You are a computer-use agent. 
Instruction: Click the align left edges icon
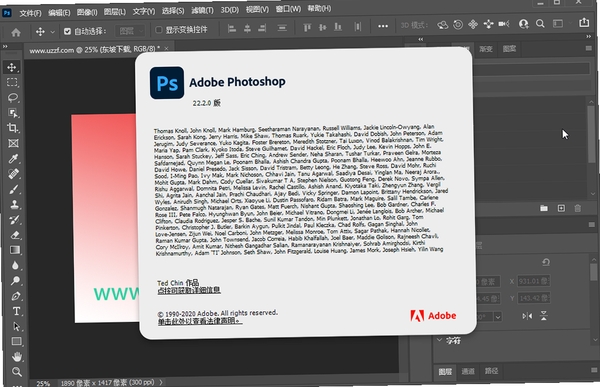[232, 28]
